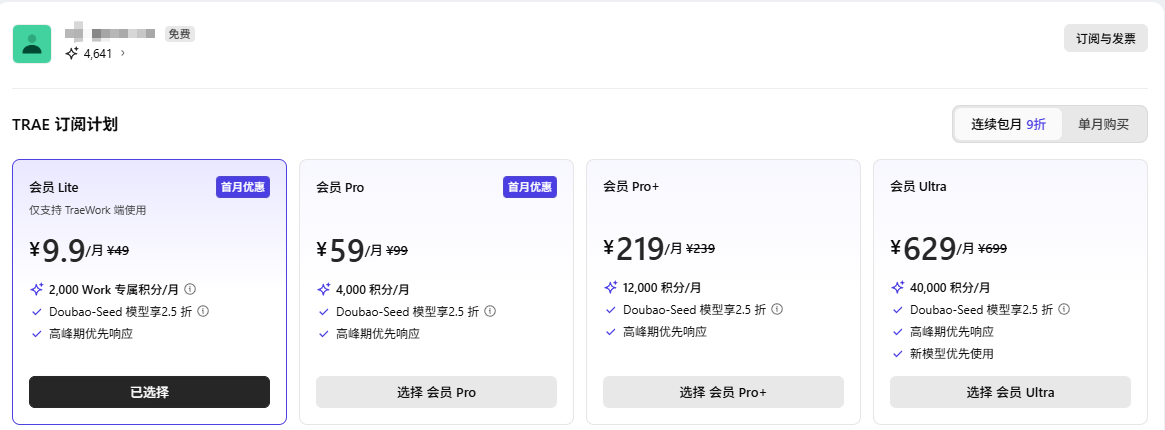Screen dimensions: 1165x430
Task: Click the 会员 Lite plan title
Action: 54,187
